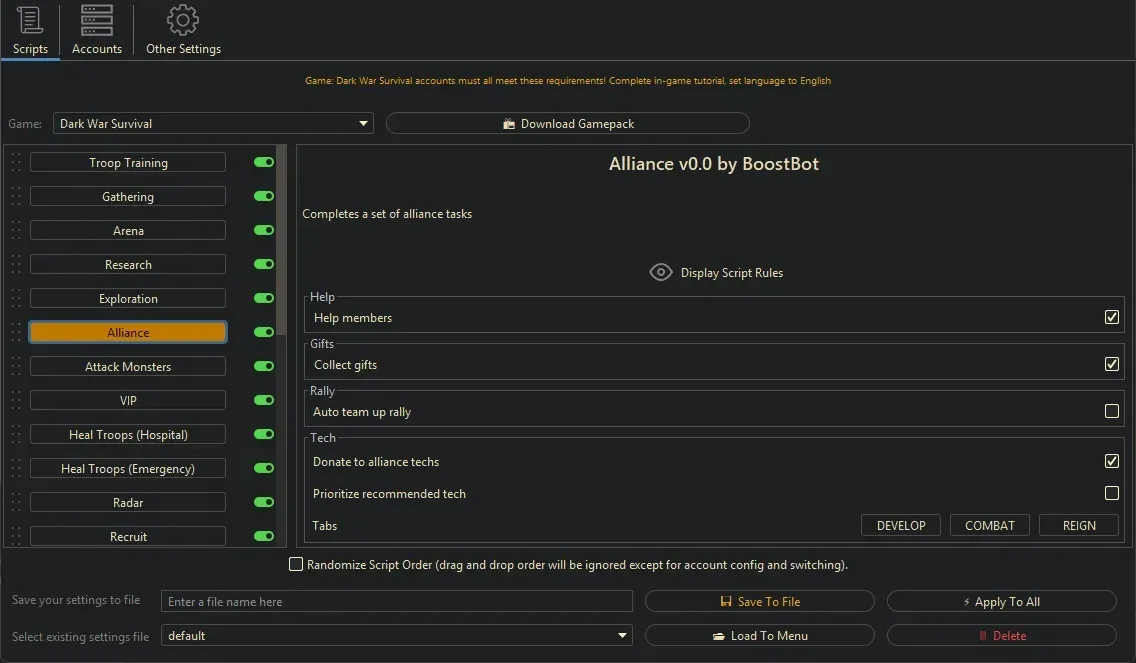Click the Display Script Rules label
Viewport: 1136px width, 663px height.
pos(732,272)
